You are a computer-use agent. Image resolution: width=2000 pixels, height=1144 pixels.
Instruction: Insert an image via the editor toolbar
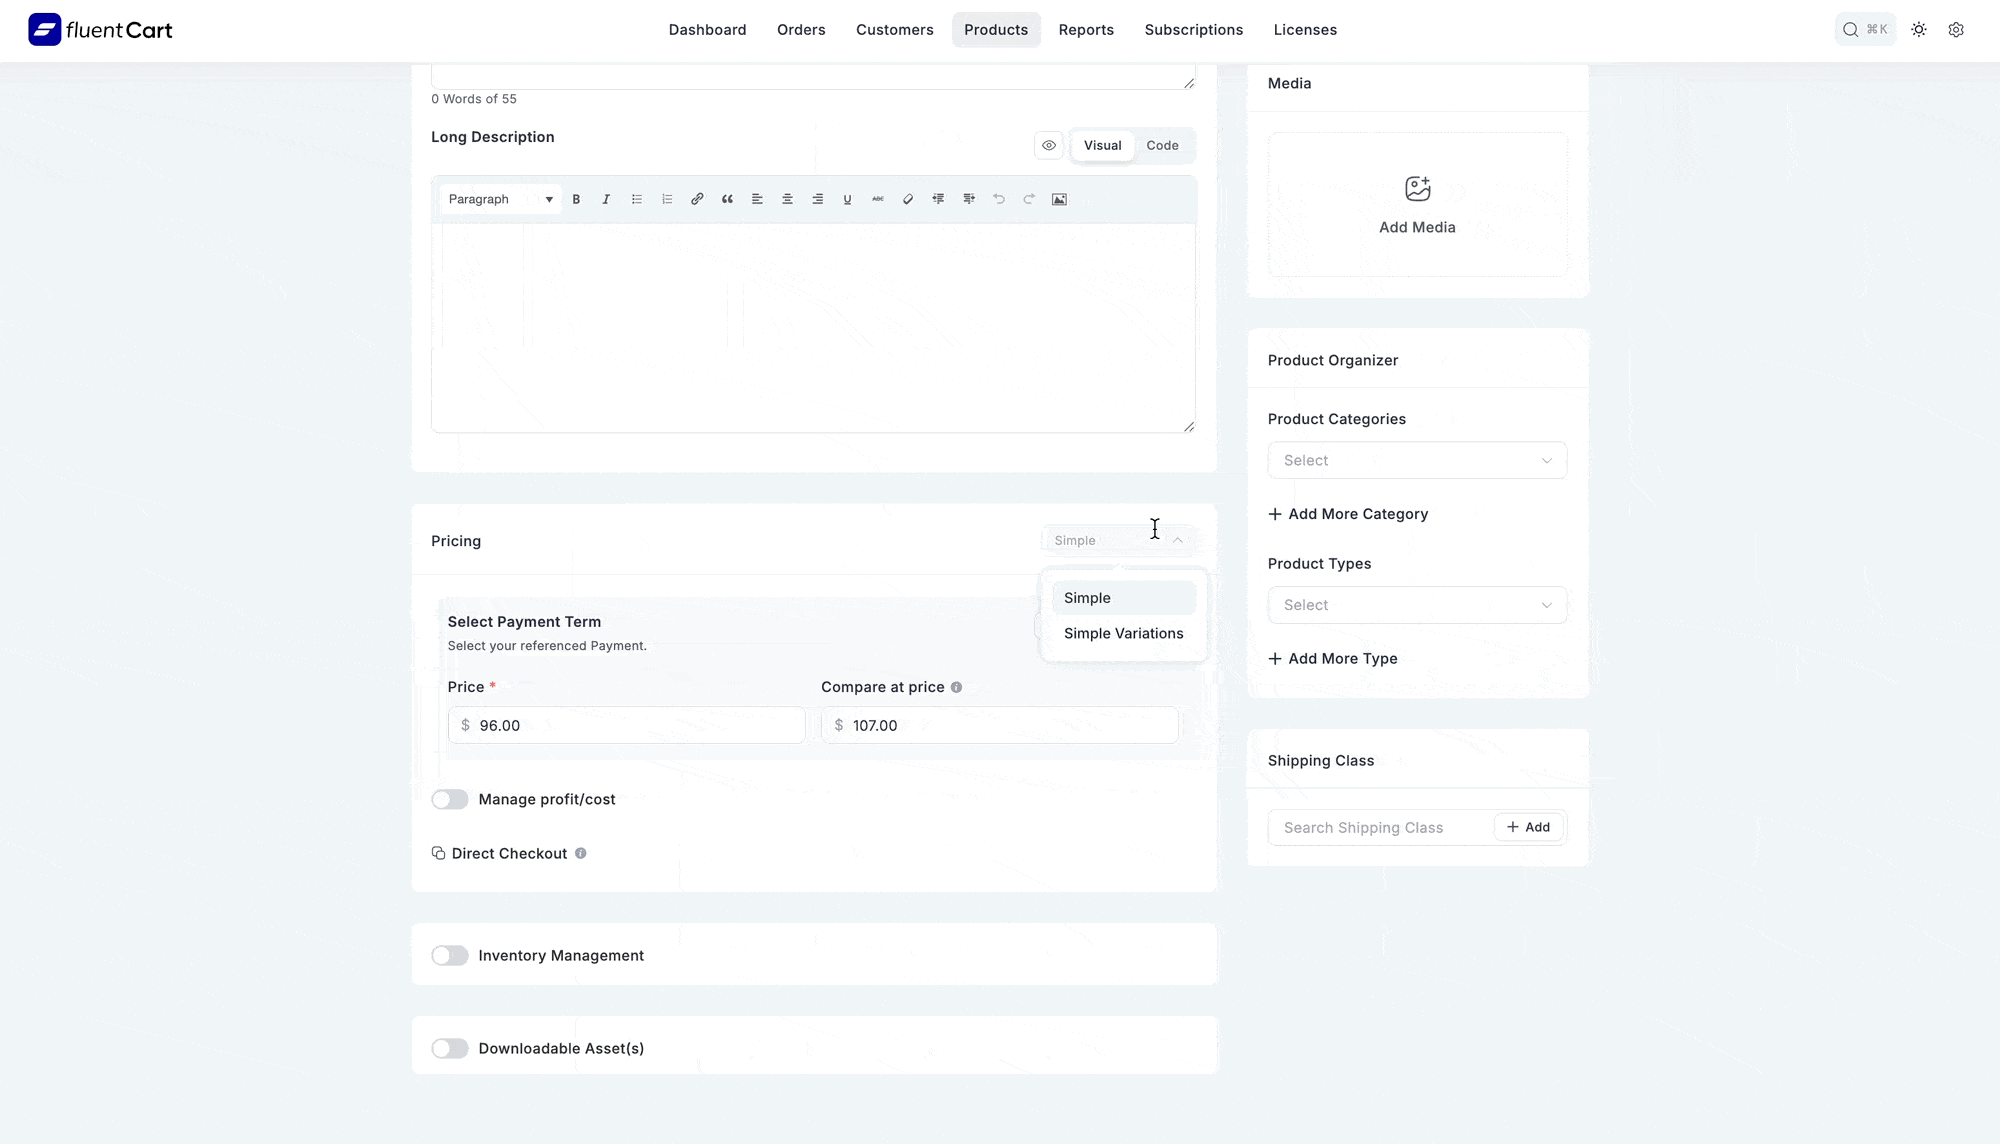(1059, 199)
